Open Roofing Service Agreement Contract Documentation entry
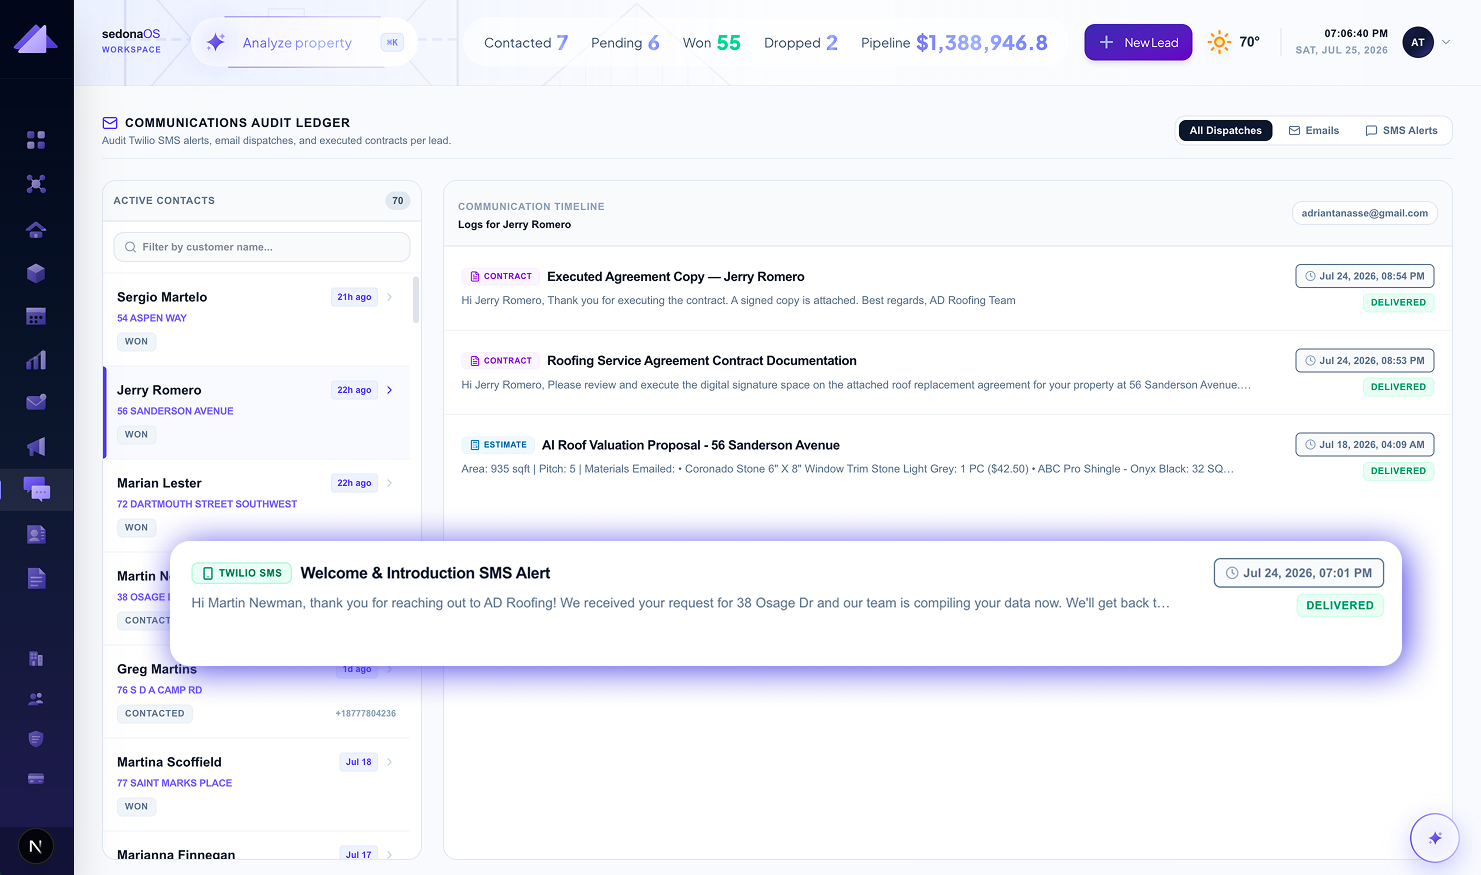 coord(947,372)
